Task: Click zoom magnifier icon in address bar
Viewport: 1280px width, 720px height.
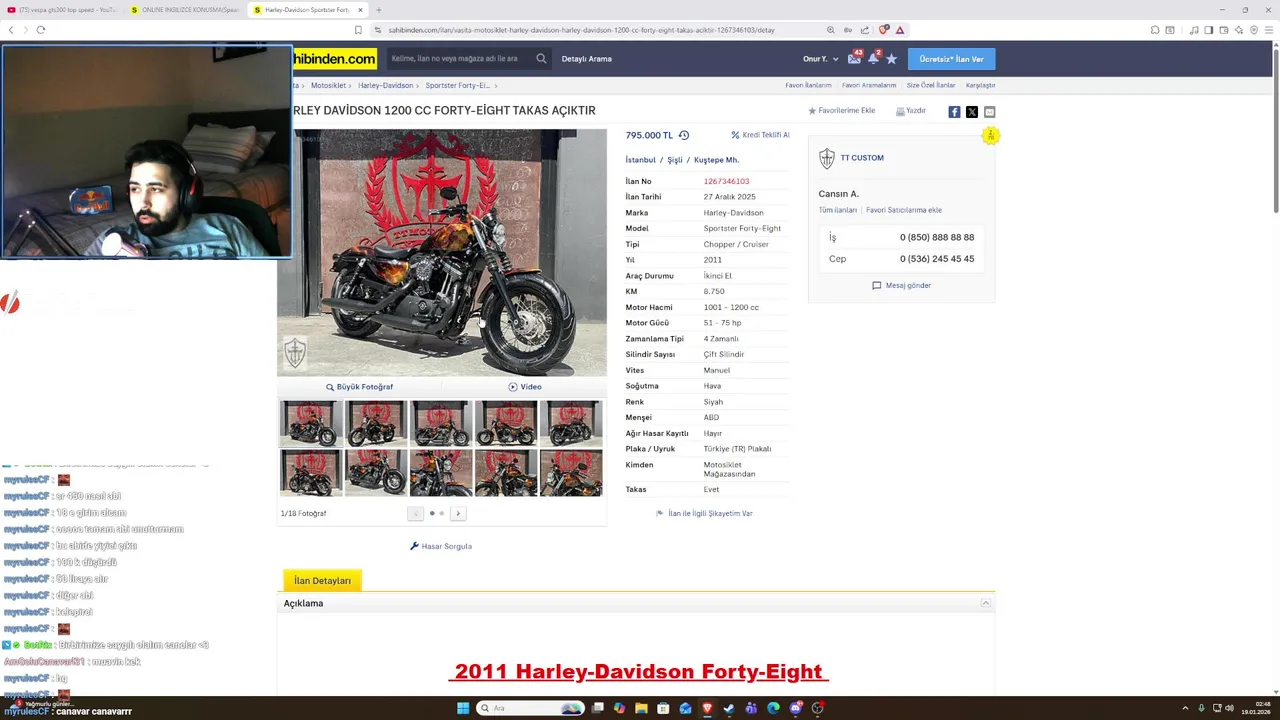Action: point(830,30)
